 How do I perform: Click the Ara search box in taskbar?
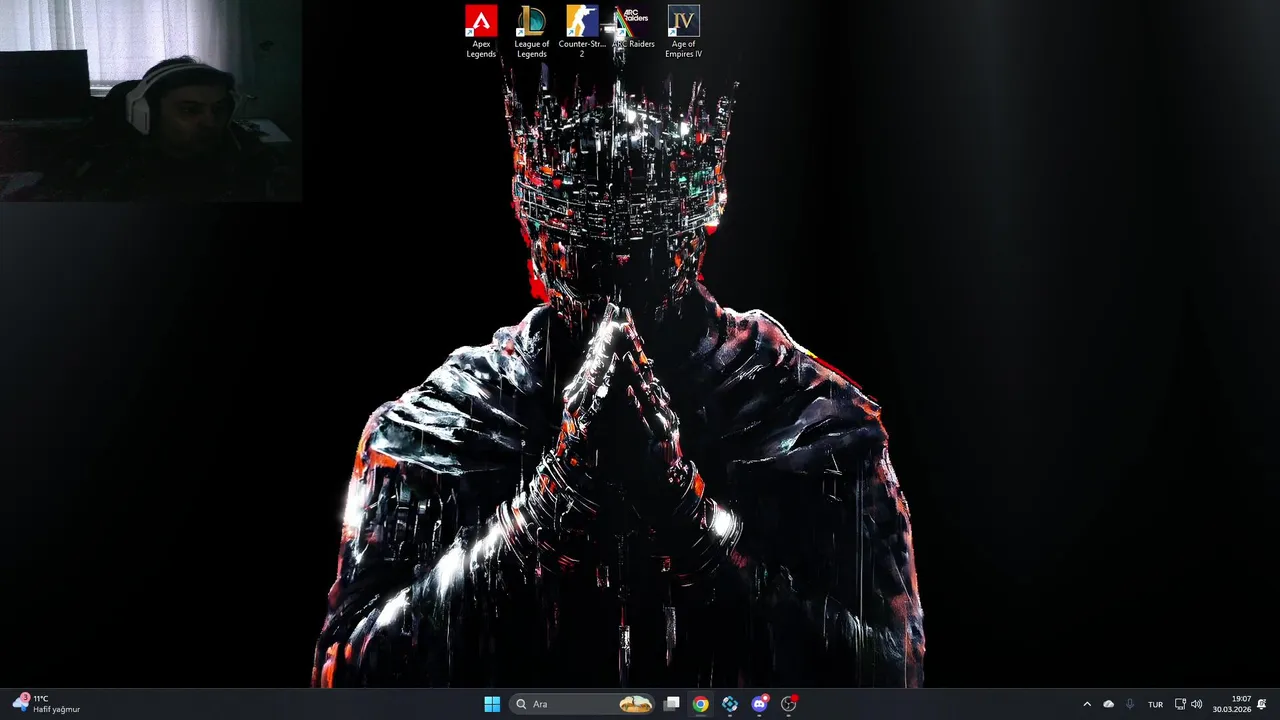click(x=583, y=704)
